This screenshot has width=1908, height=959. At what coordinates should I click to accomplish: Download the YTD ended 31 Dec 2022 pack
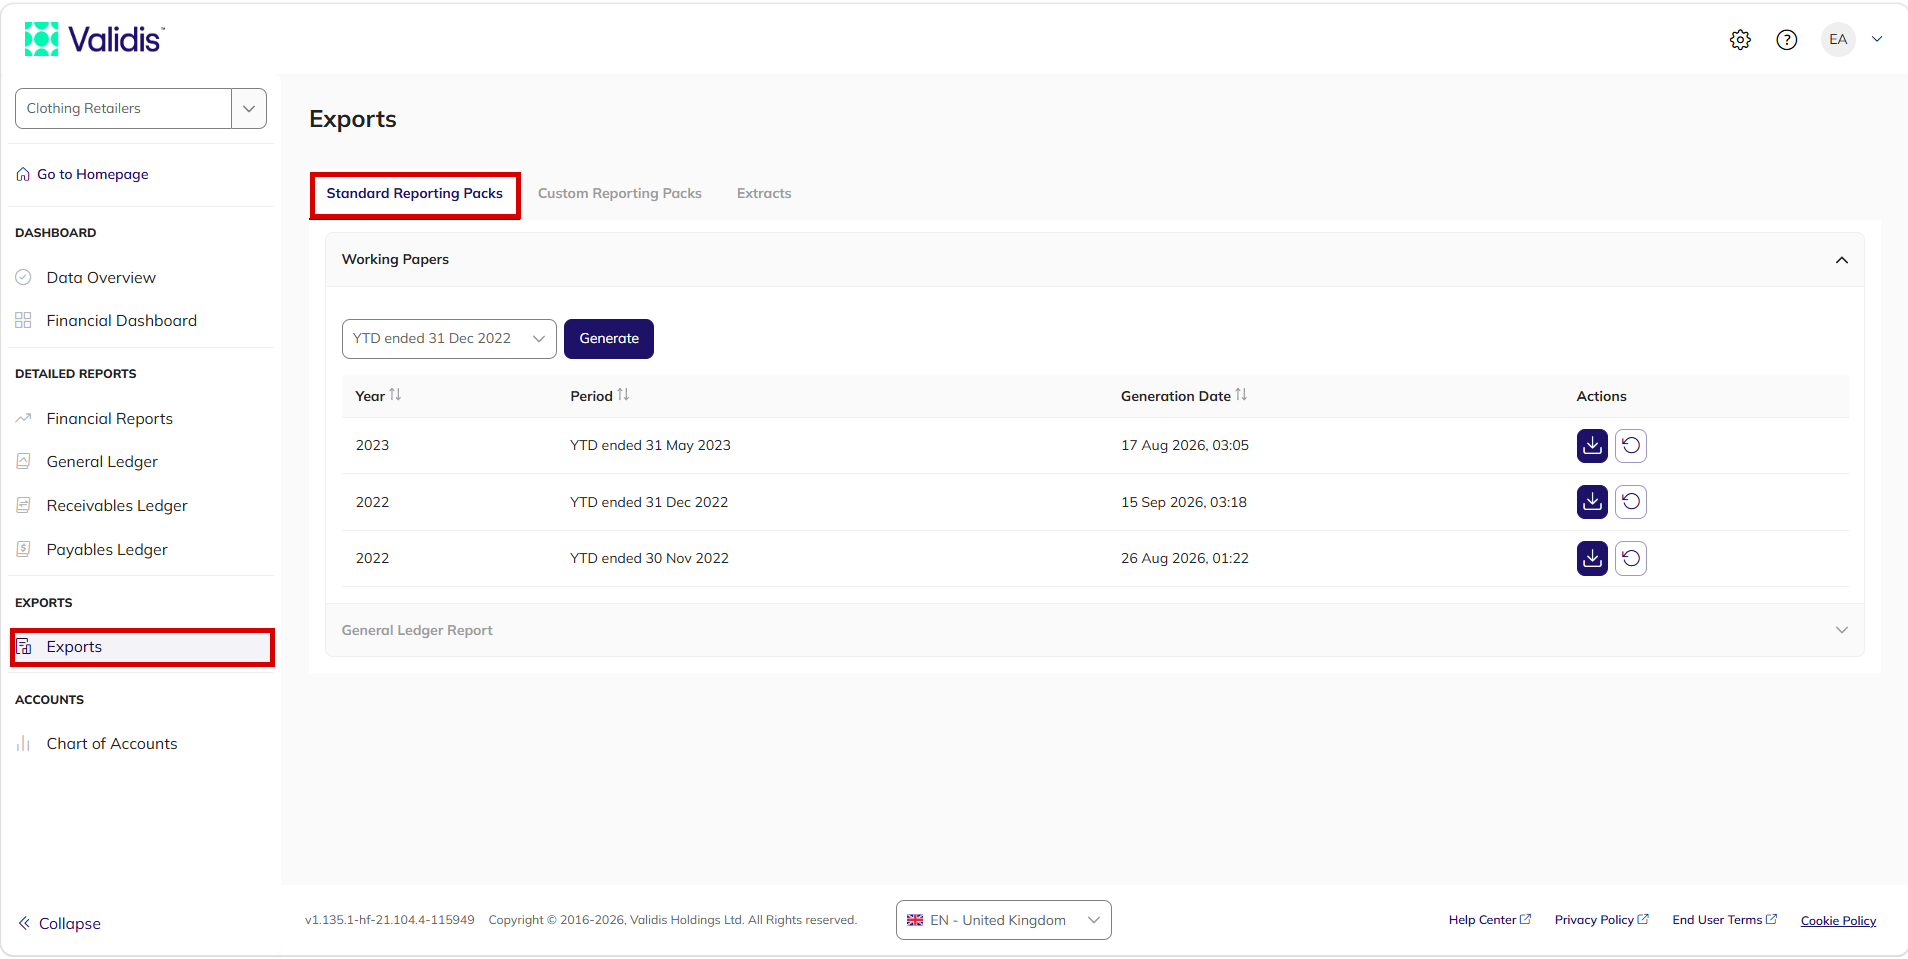coord(1592,502)
